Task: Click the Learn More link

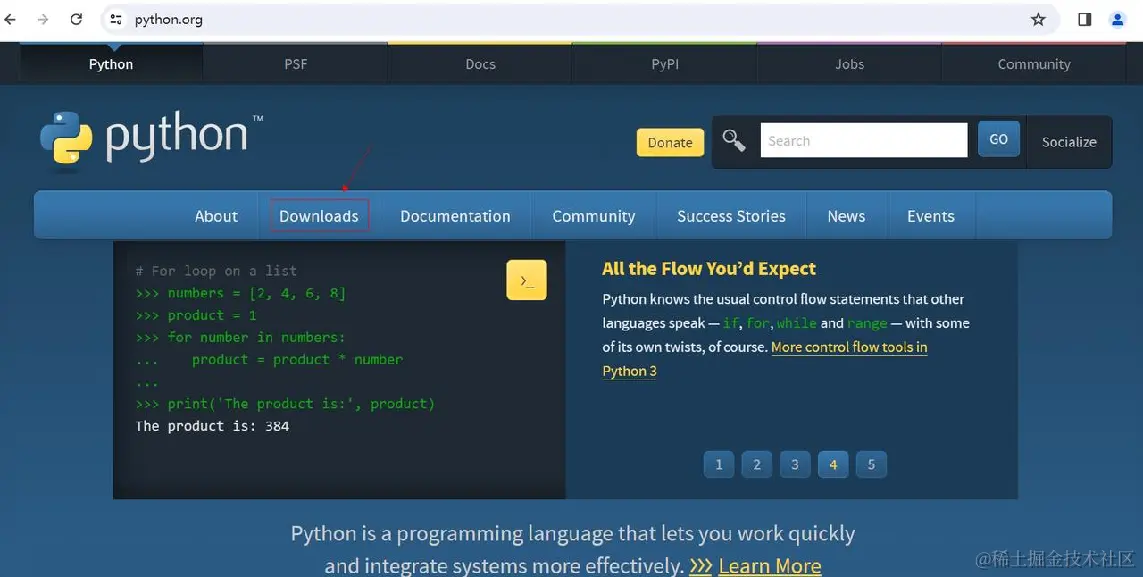Action: 770,565
